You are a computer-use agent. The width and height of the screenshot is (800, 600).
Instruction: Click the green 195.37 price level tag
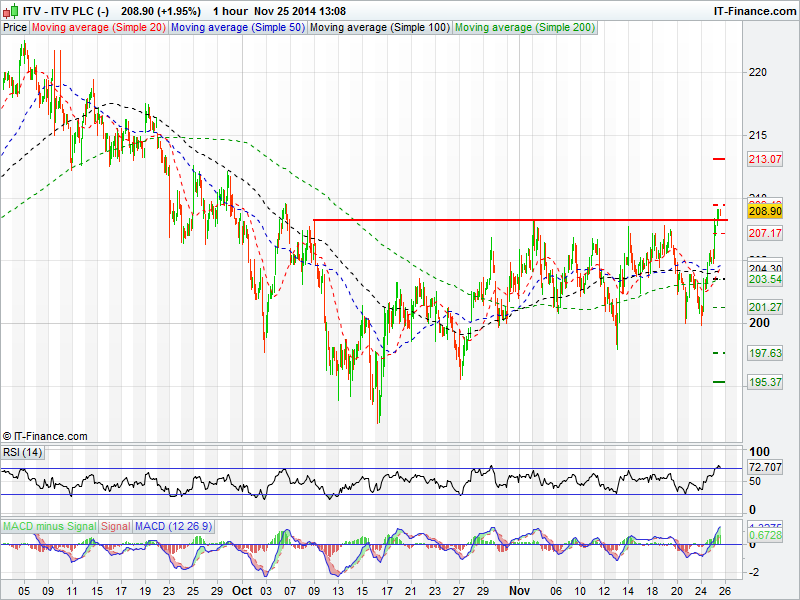tap(764, 383)
